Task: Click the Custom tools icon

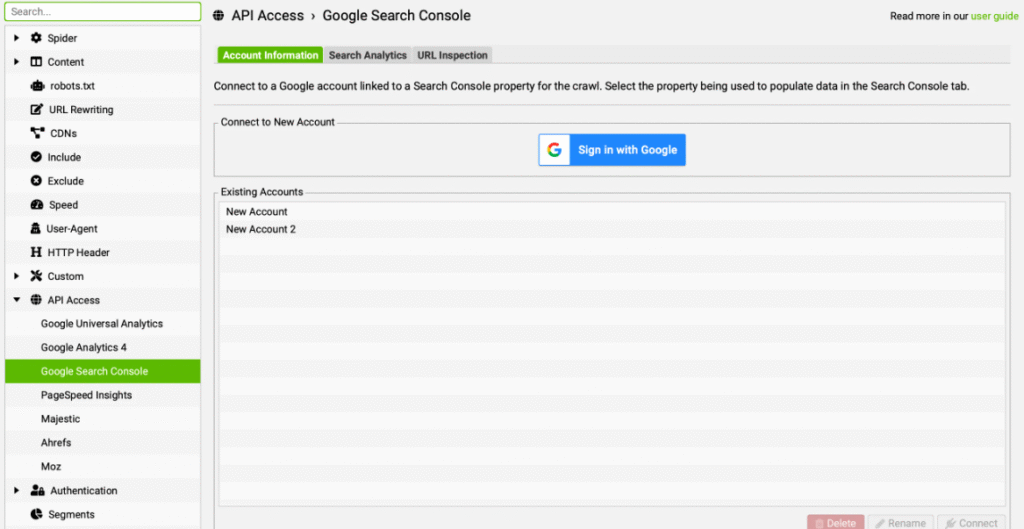Action: point(37,276)
